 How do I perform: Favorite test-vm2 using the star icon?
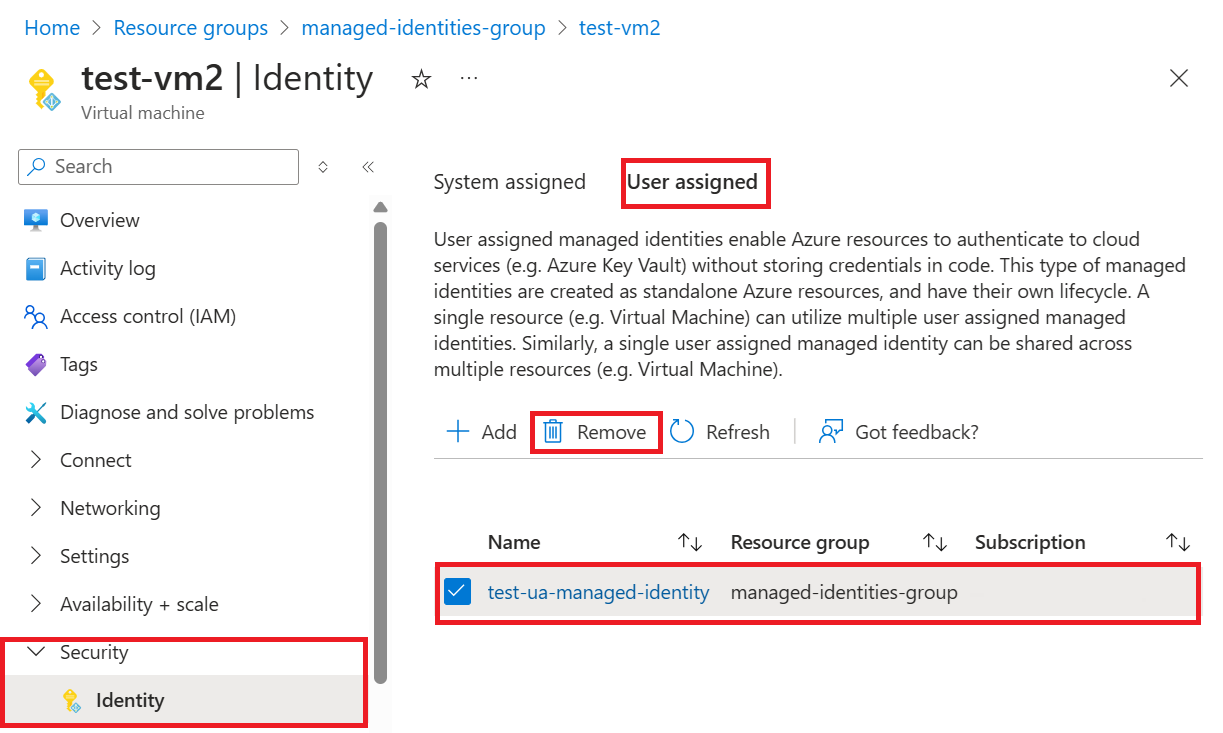click(x=421, y=79)
